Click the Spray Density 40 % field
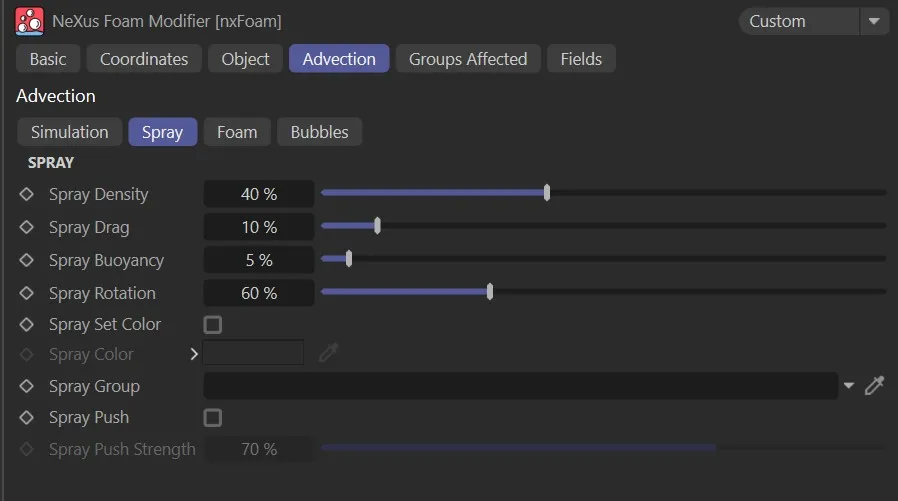This screenshot has width=898, height=501. (x=259, y=194)
